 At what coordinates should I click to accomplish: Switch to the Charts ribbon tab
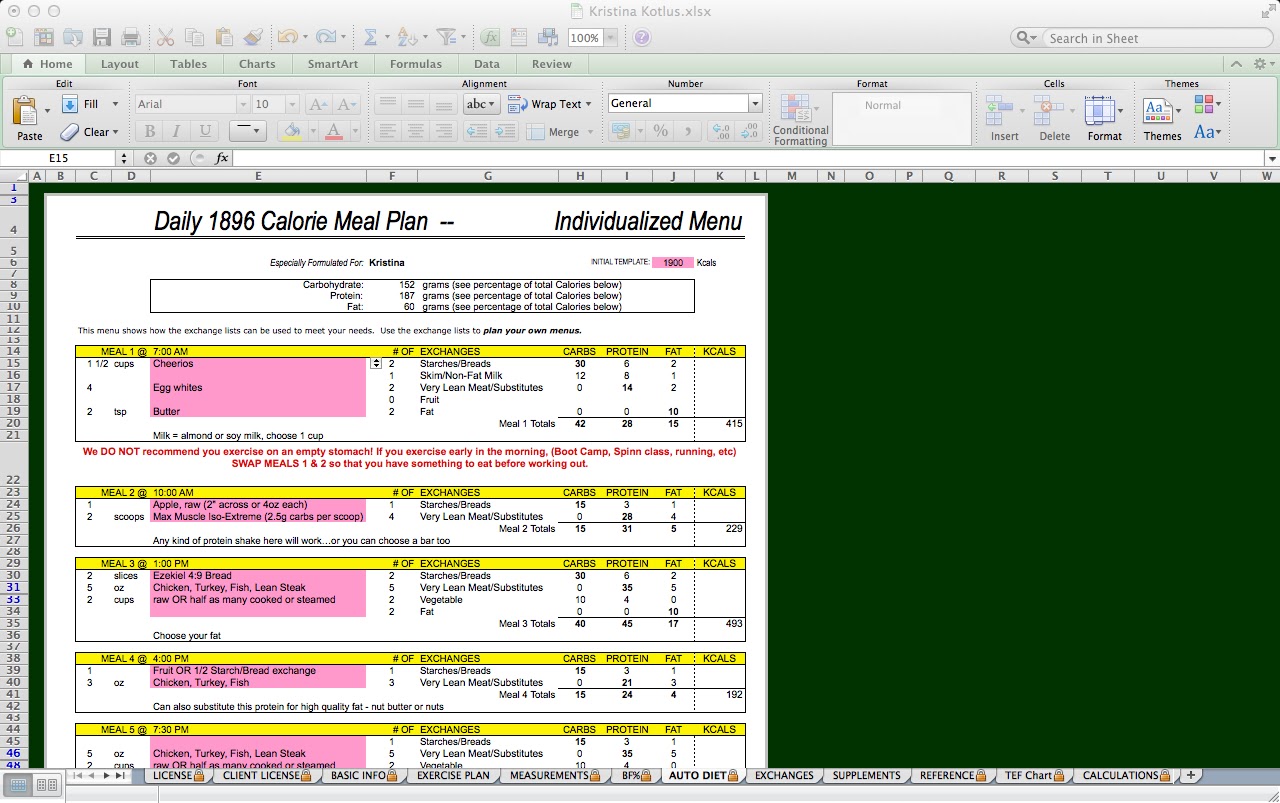click(x=257, y=64)
